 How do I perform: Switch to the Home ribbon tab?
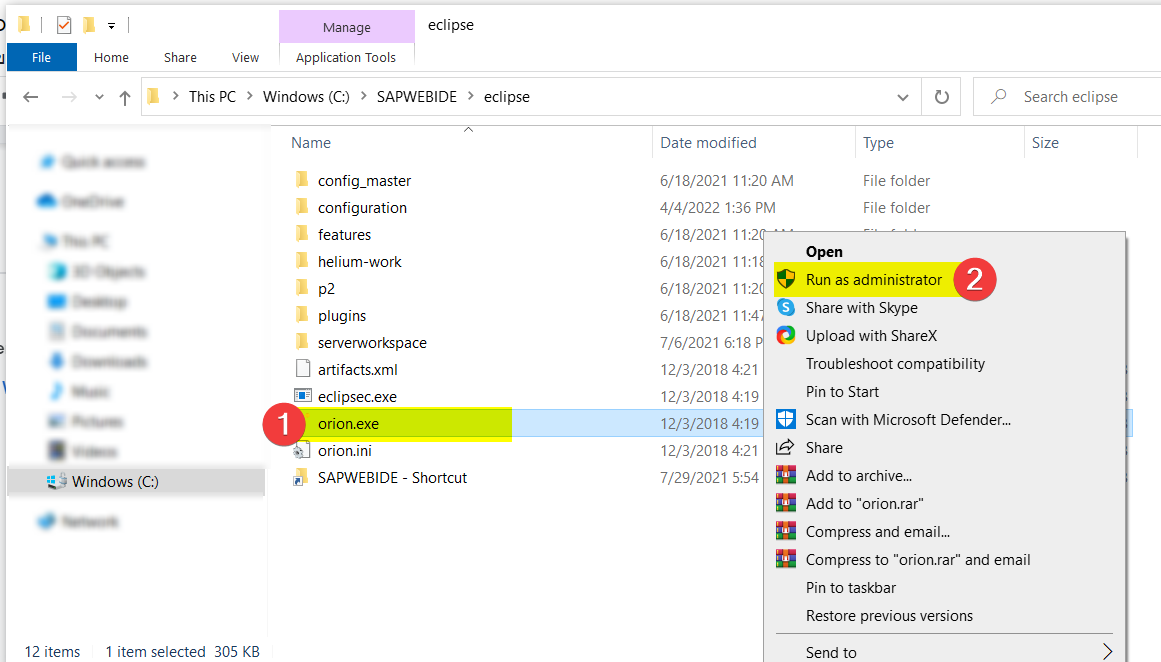pos(111,57)
